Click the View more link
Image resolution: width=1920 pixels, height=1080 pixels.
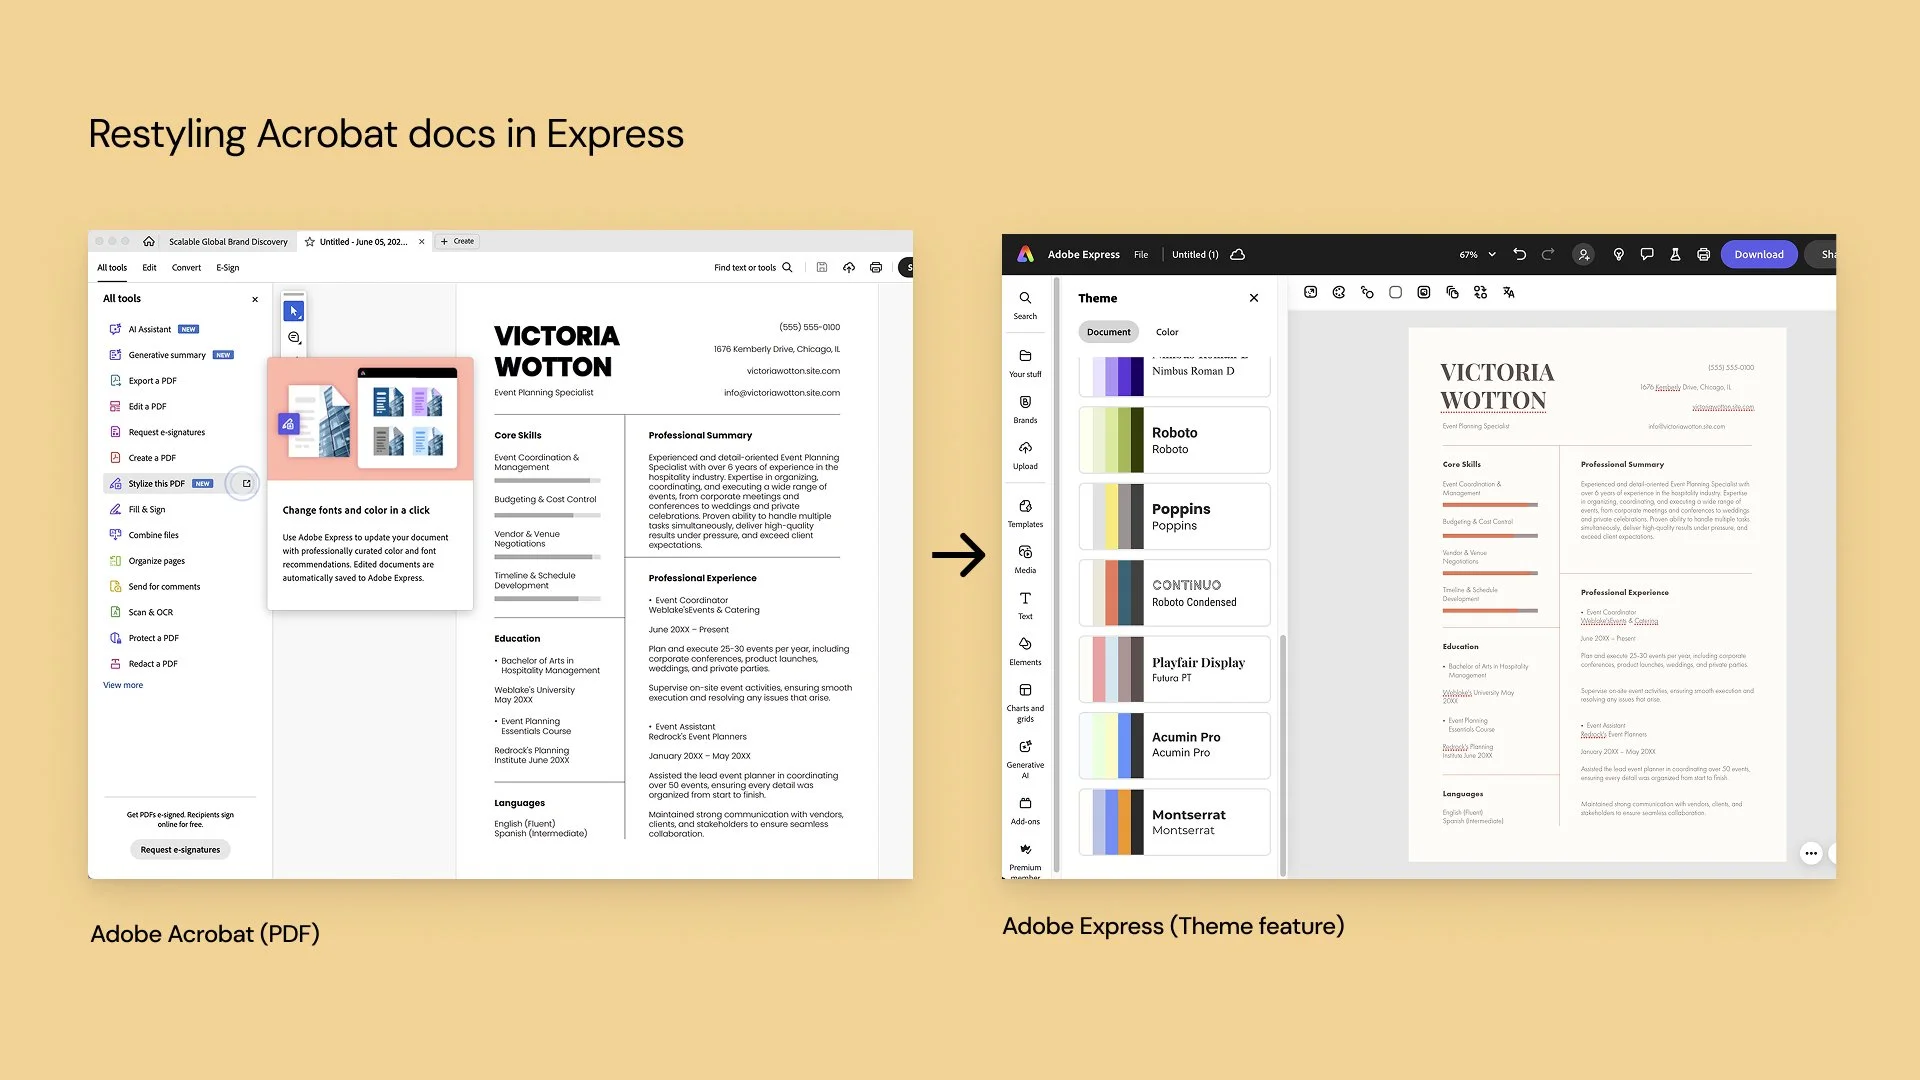point(123,685)
